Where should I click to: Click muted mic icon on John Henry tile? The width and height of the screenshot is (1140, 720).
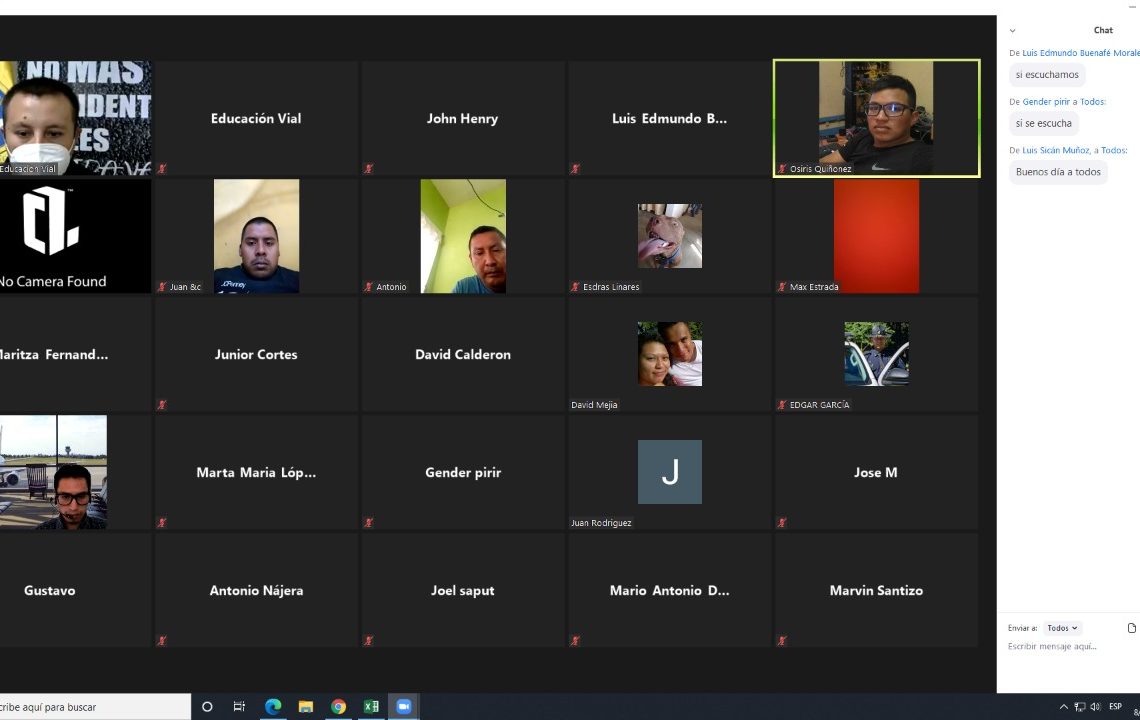tap(369, 169)
